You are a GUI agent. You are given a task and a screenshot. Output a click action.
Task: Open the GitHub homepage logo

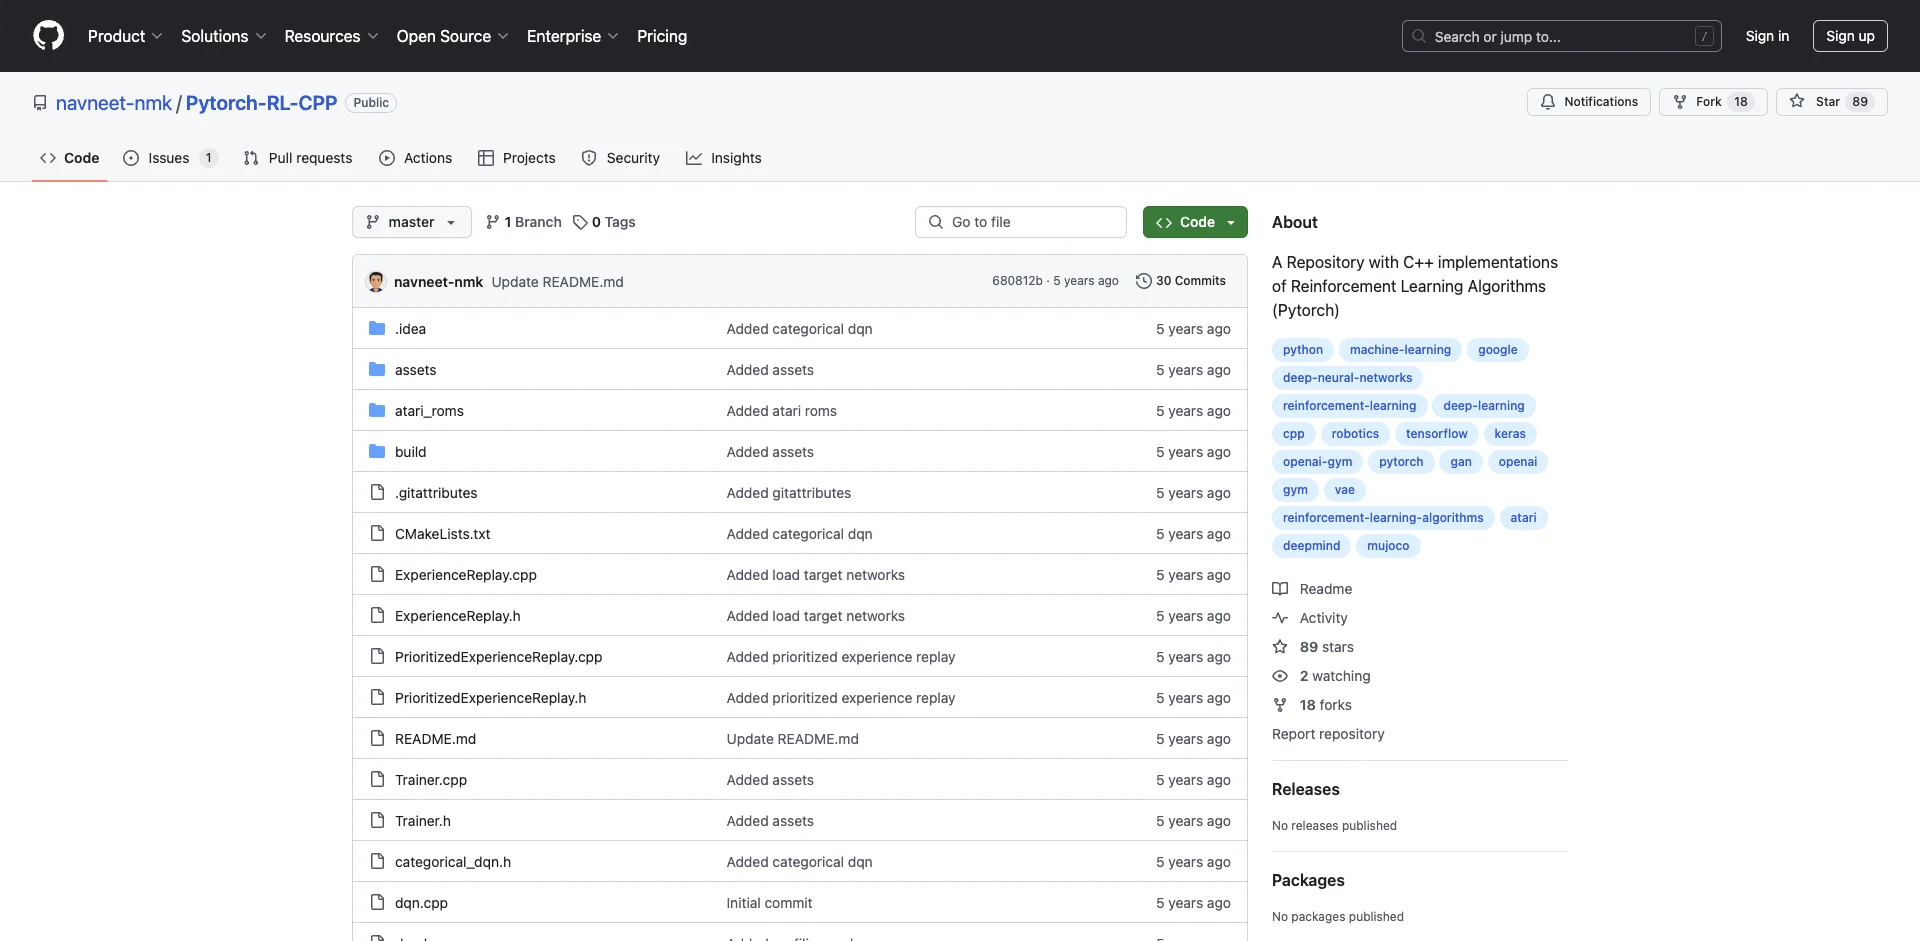point(48,36)
